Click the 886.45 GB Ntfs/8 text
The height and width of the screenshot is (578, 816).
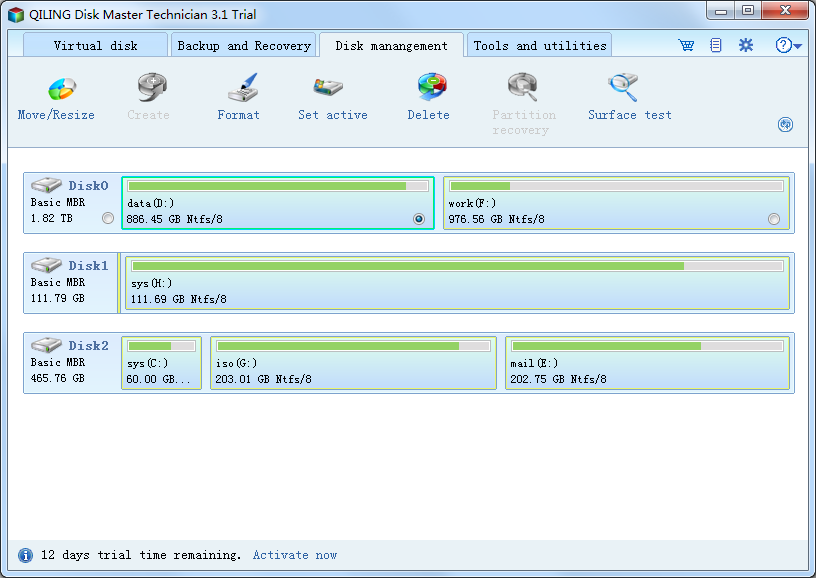tap(174, 220)
